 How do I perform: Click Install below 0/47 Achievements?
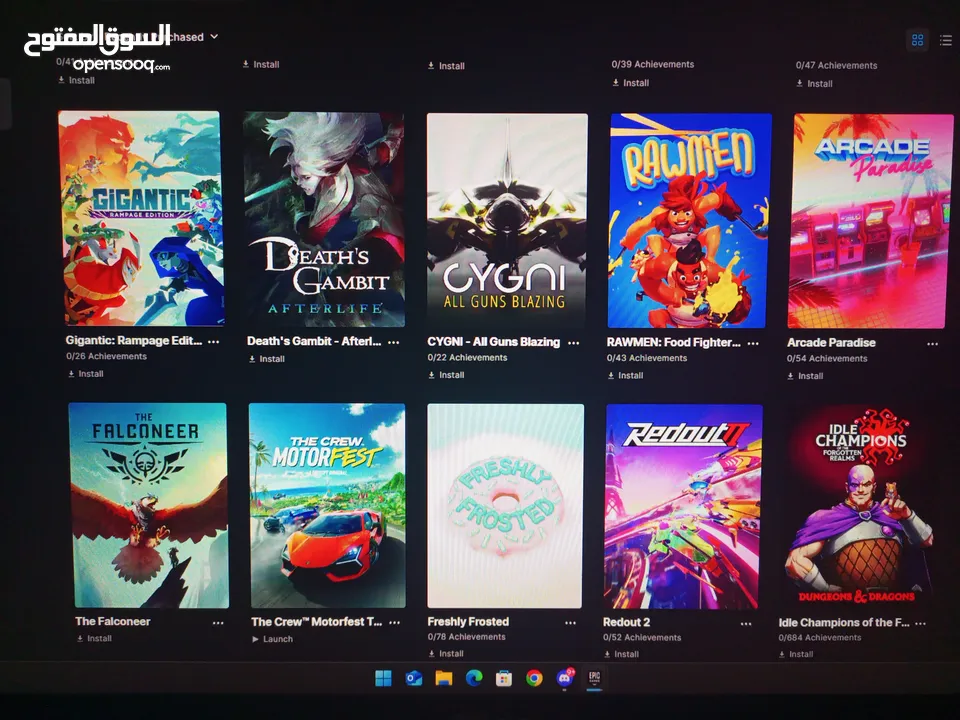[x=814, y=83]
